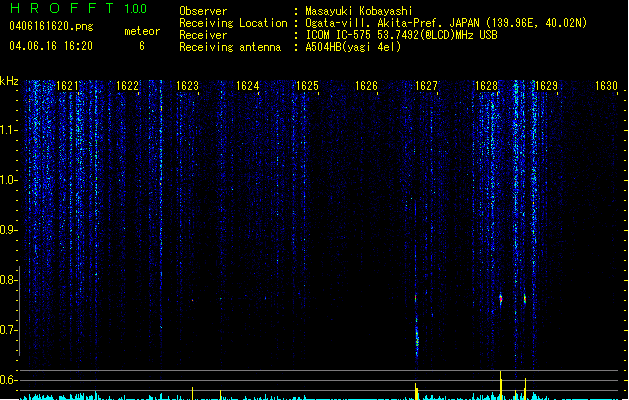Click the version number 1.0.0
Image resolution: width=629 pixels, height=400 pixels.
coord(136,9)
